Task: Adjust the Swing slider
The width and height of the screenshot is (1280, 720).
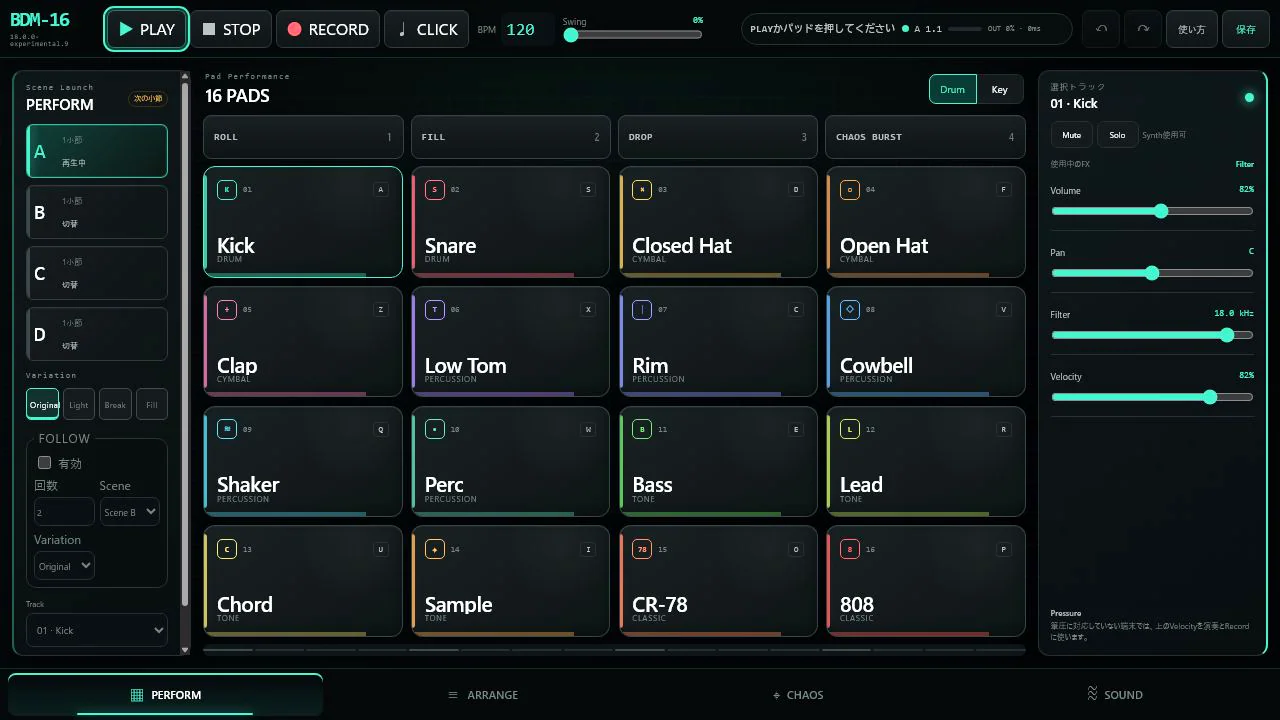Action: (632, 34)
